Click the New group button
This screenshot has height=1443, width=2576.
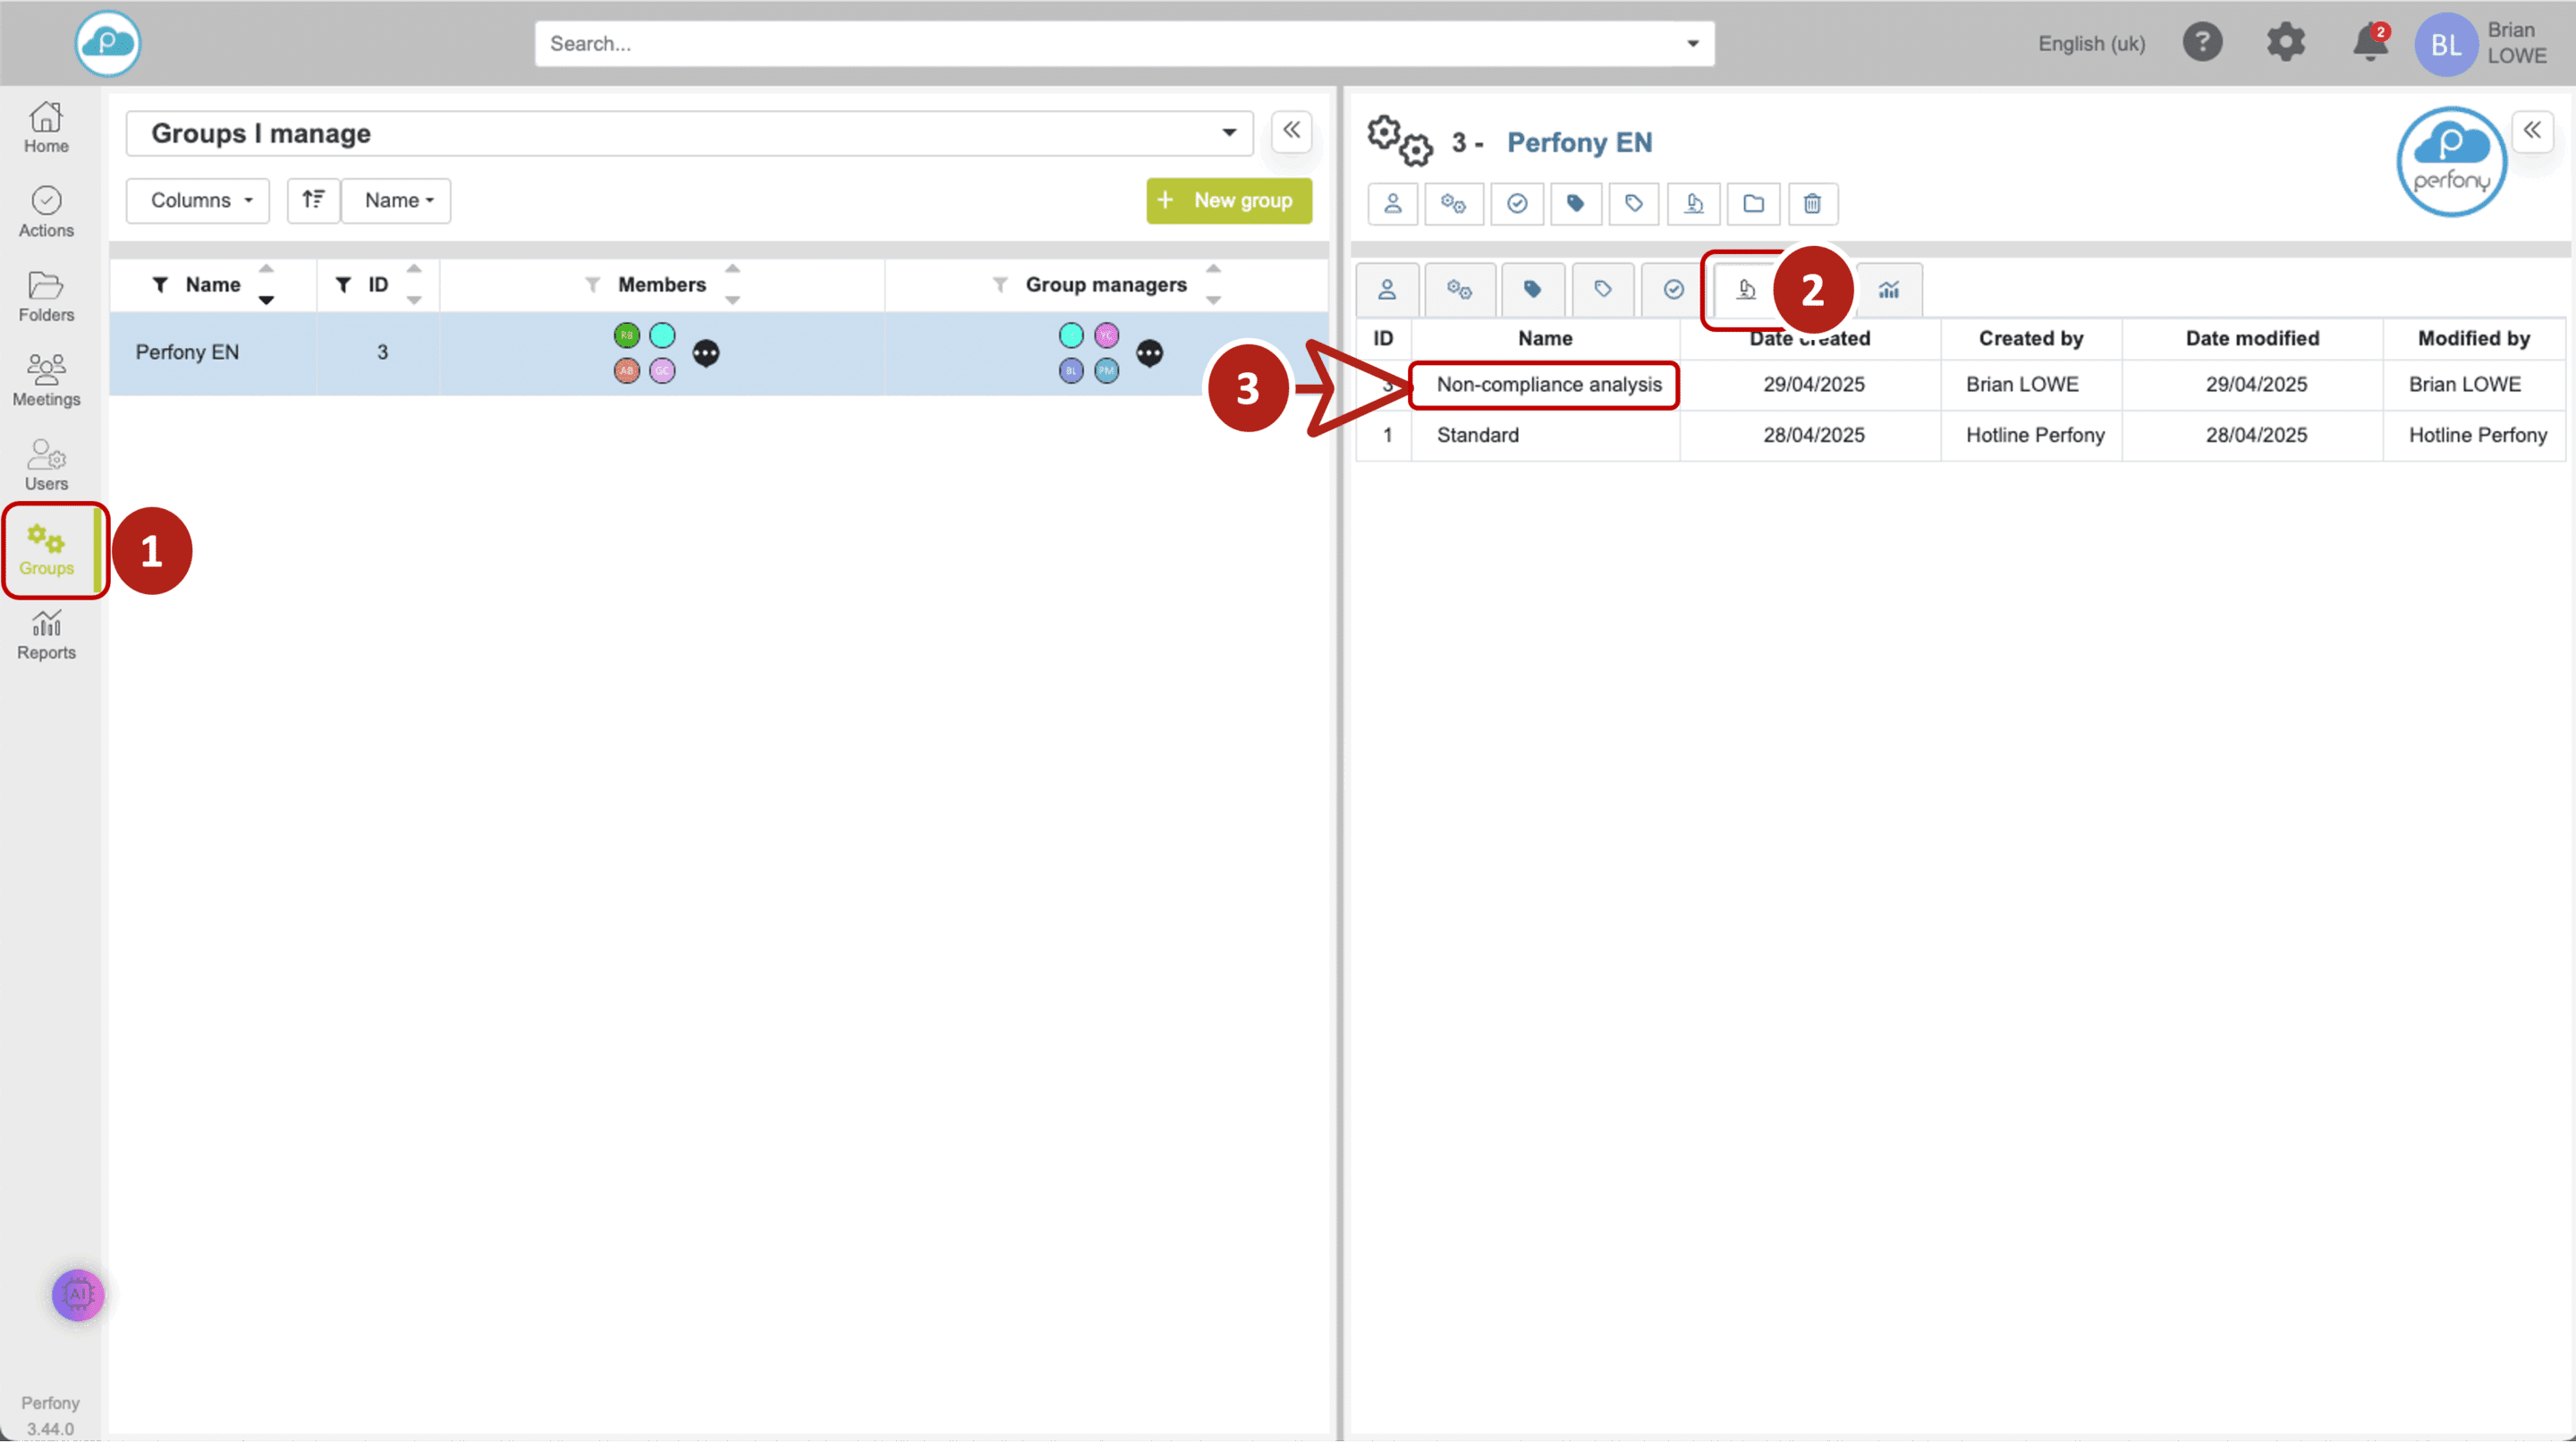1228,200
